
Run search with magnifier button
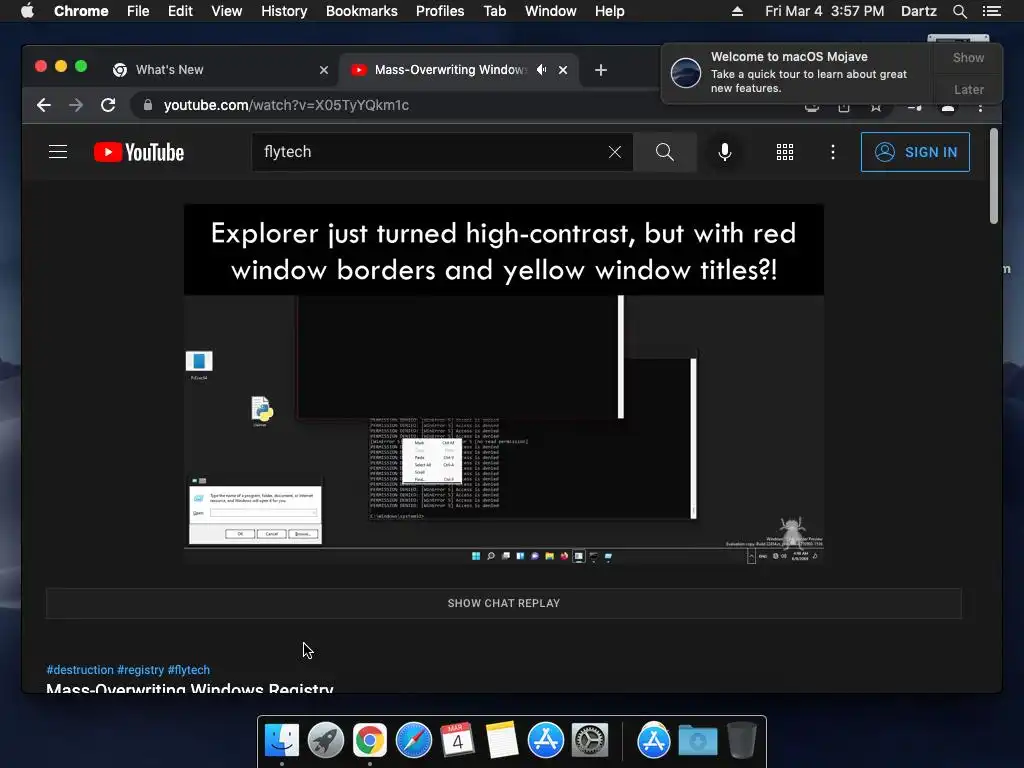(665, 152)
